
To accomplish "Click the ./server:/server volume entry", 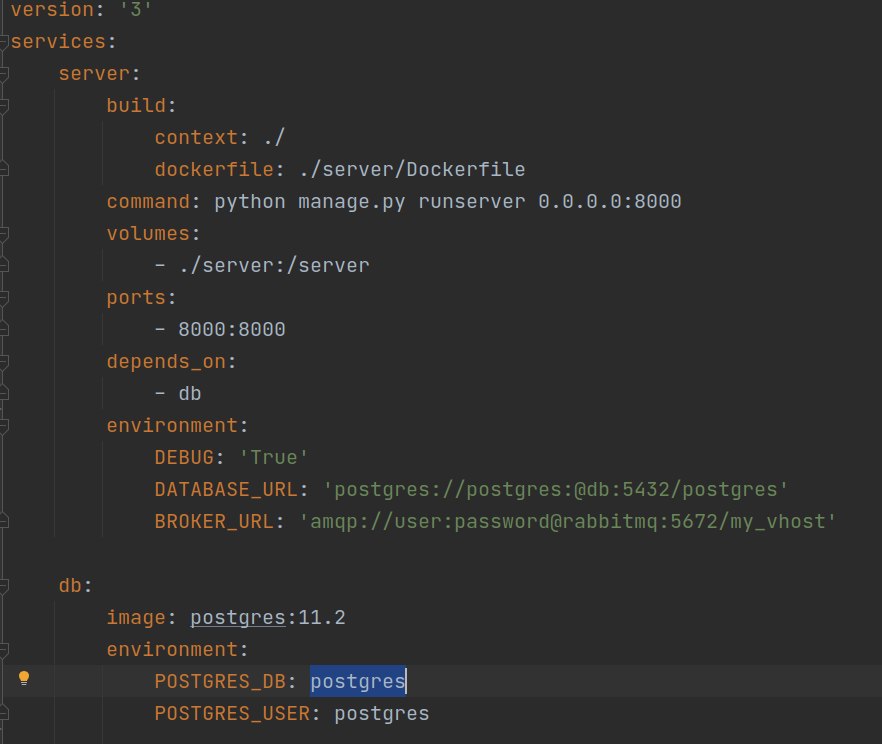I will click(274, 266).
